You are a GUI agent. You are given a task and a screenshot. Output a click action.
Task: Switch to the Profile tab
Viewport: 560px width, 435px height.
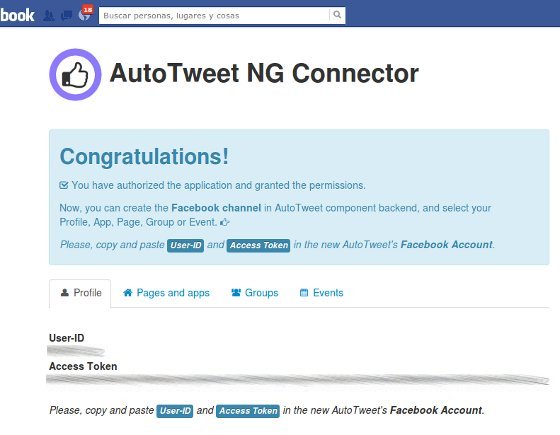pyautogui.click(x=80, y=293)
